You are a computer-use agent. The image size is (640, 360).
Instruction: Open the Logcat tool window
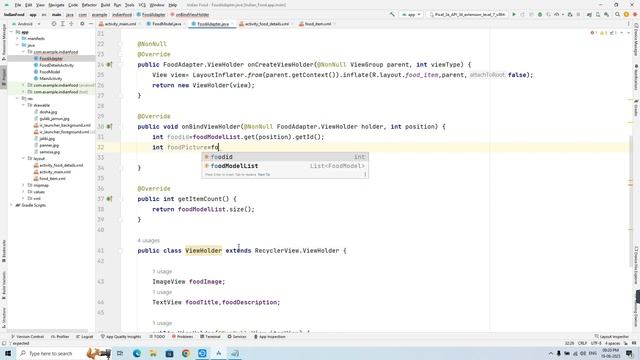coord(84,337)
